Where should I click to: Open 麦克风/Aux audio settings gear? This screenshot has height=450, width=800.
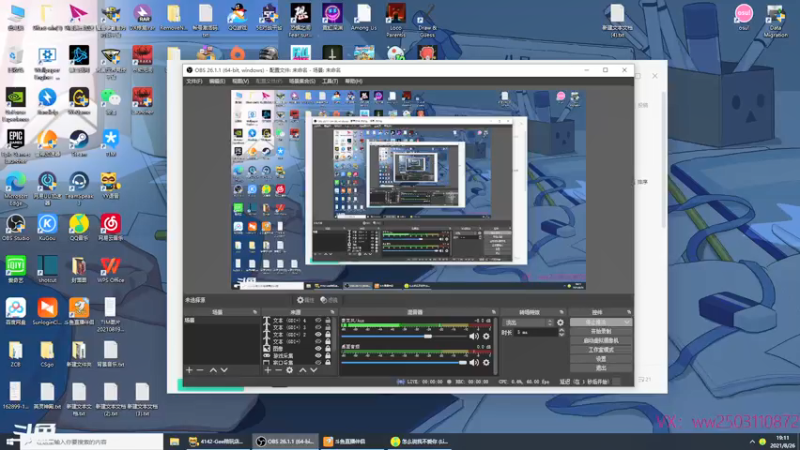[x=486, y=336]
